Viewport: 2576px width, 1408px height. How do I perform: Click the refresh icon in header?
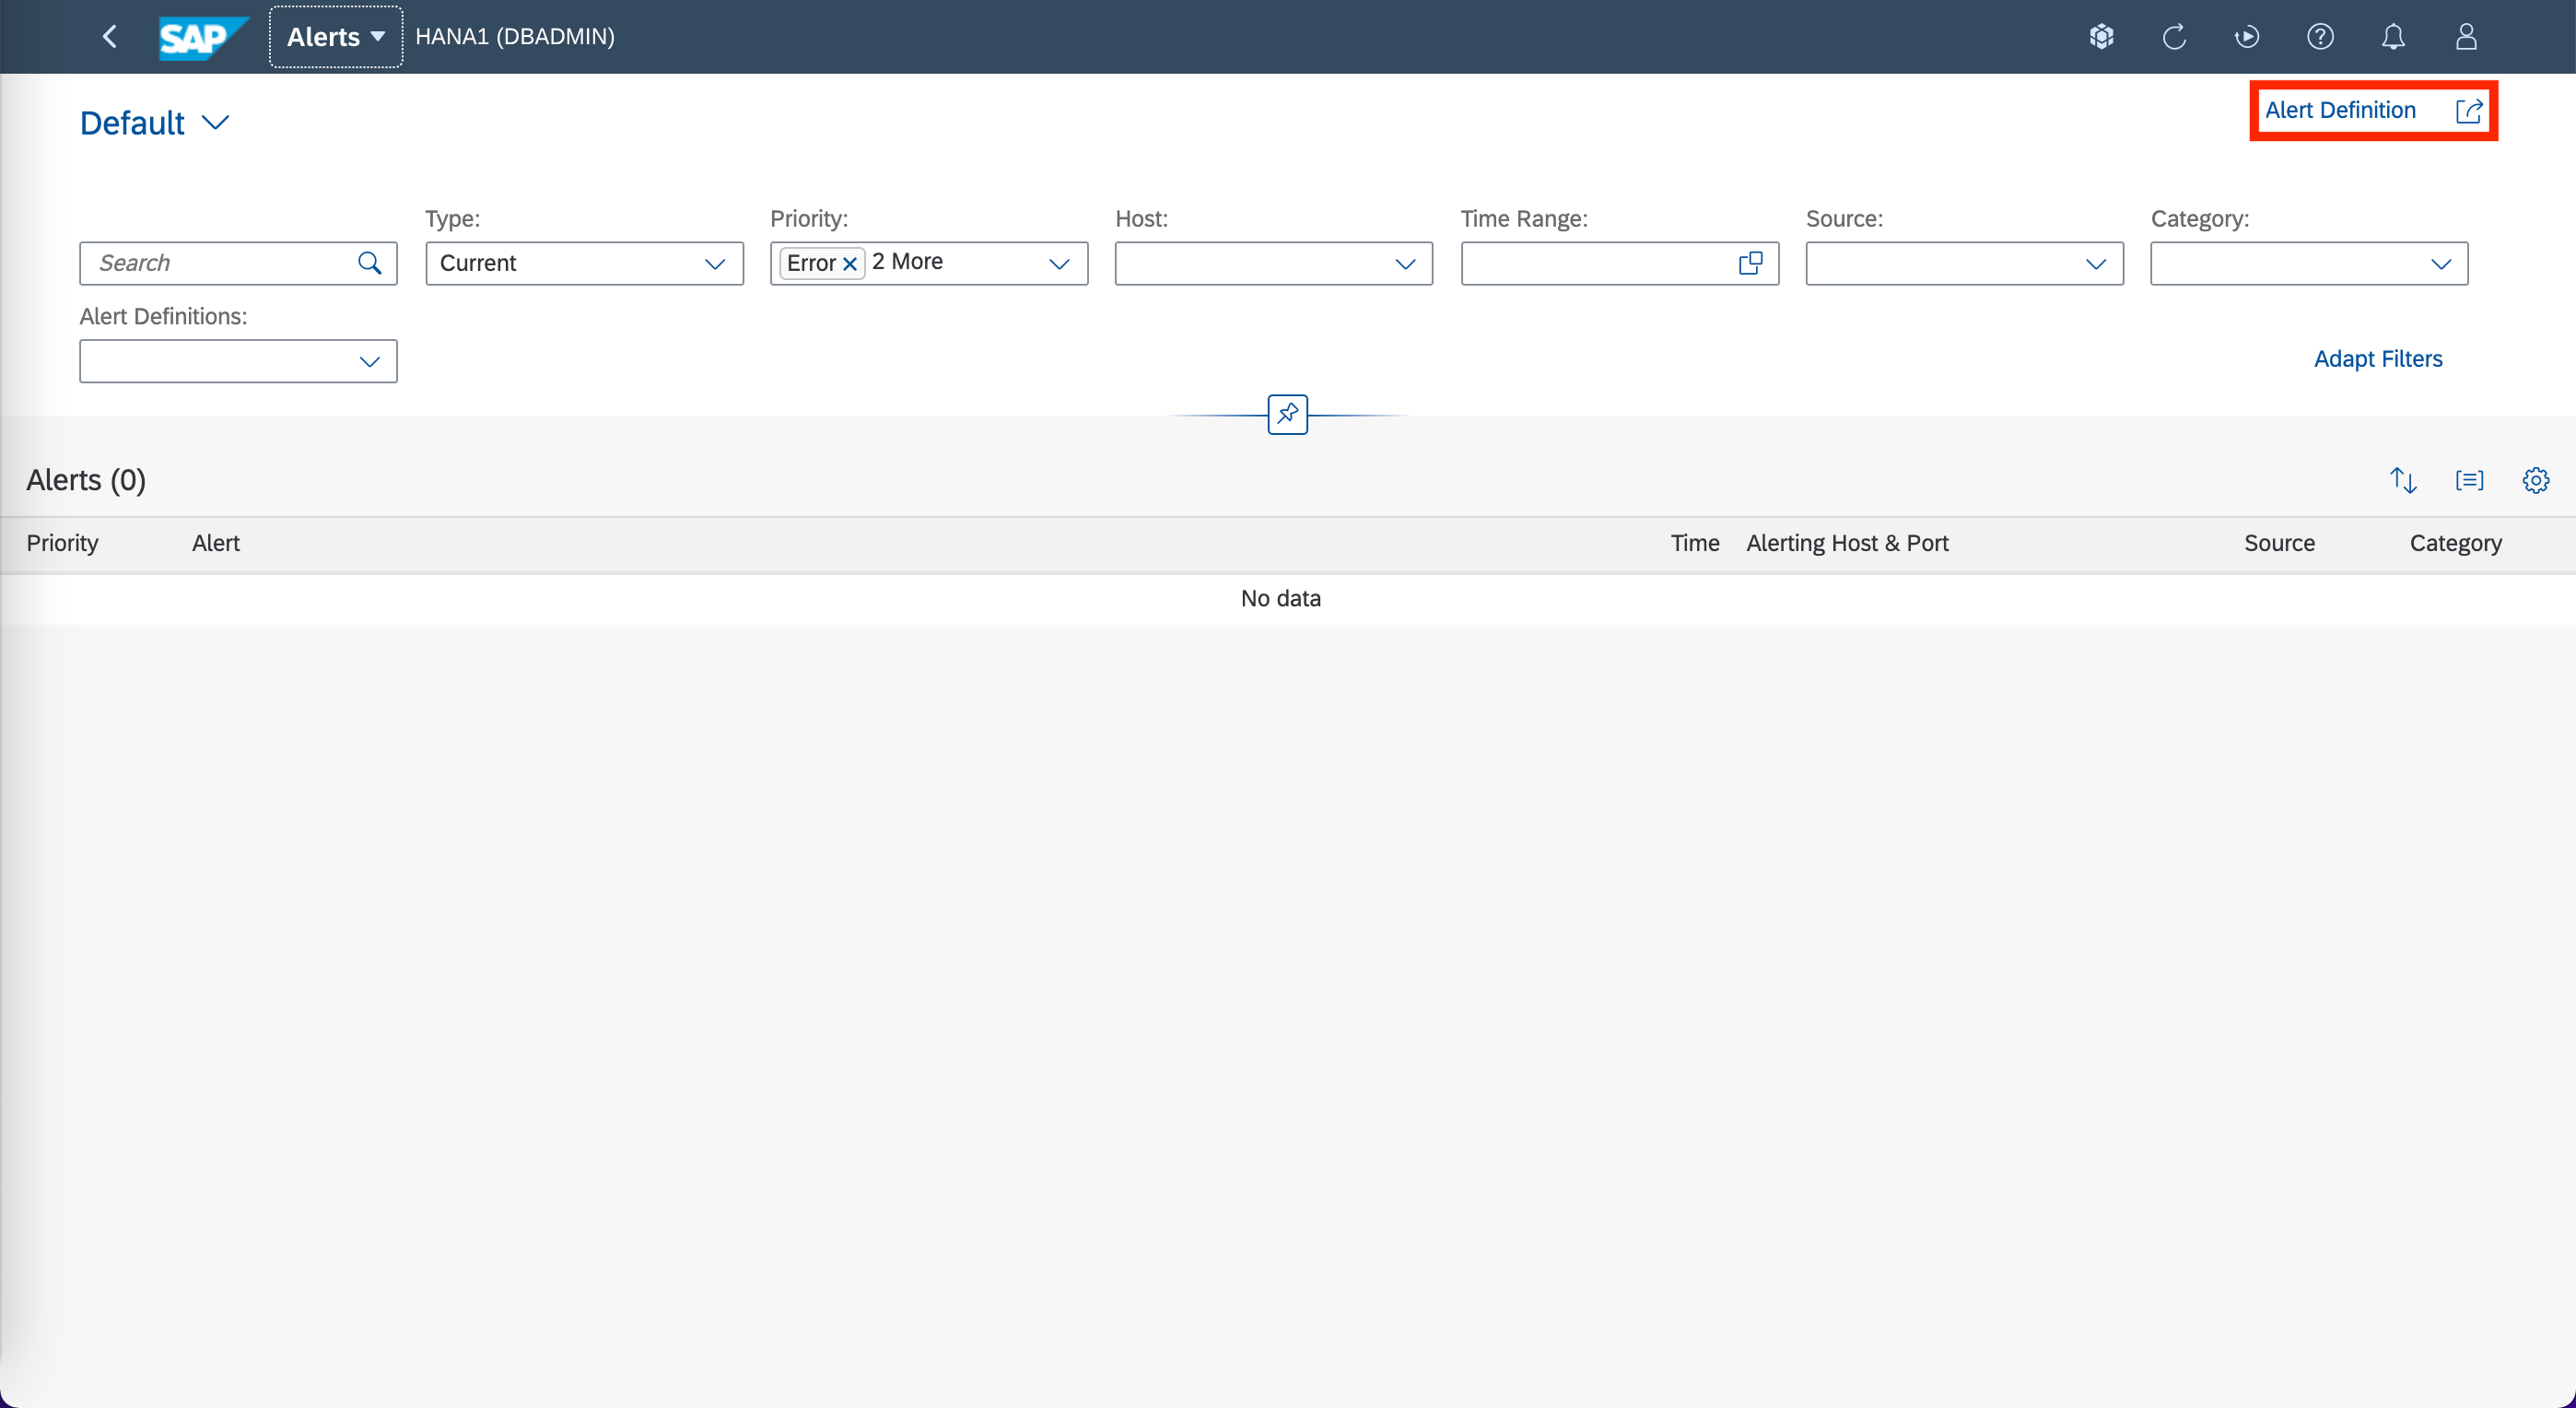pyautogui.click(x=2174, y=37)
